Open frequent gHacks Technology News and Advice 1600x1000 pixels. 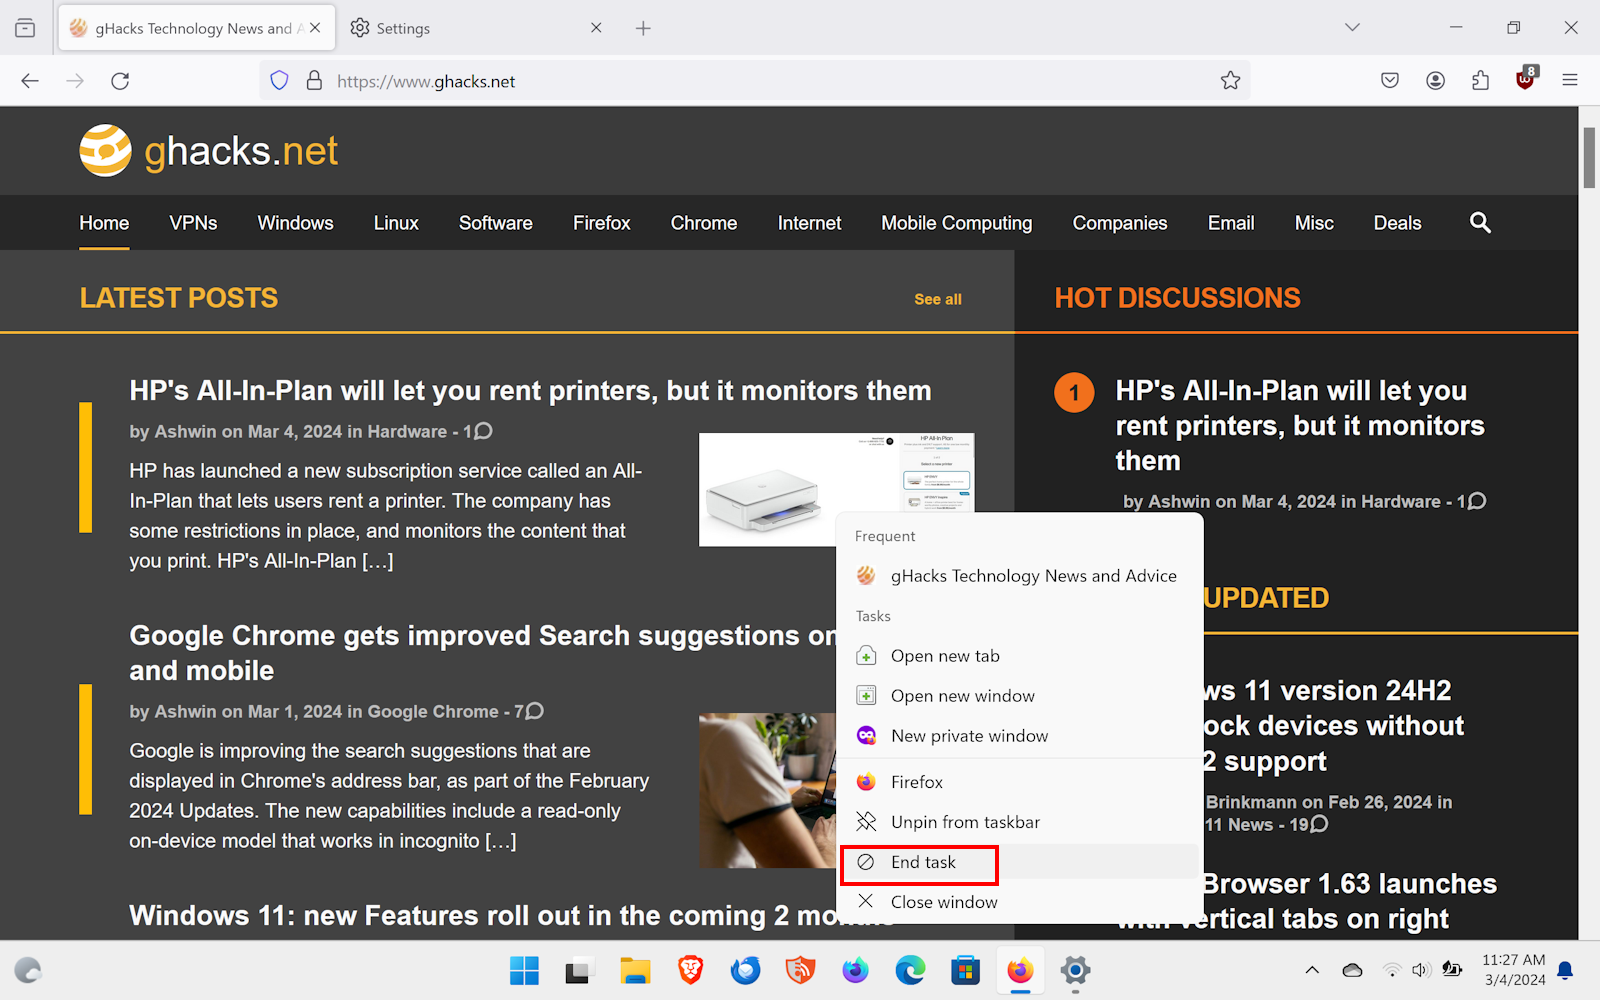[x=1020, y=576]
